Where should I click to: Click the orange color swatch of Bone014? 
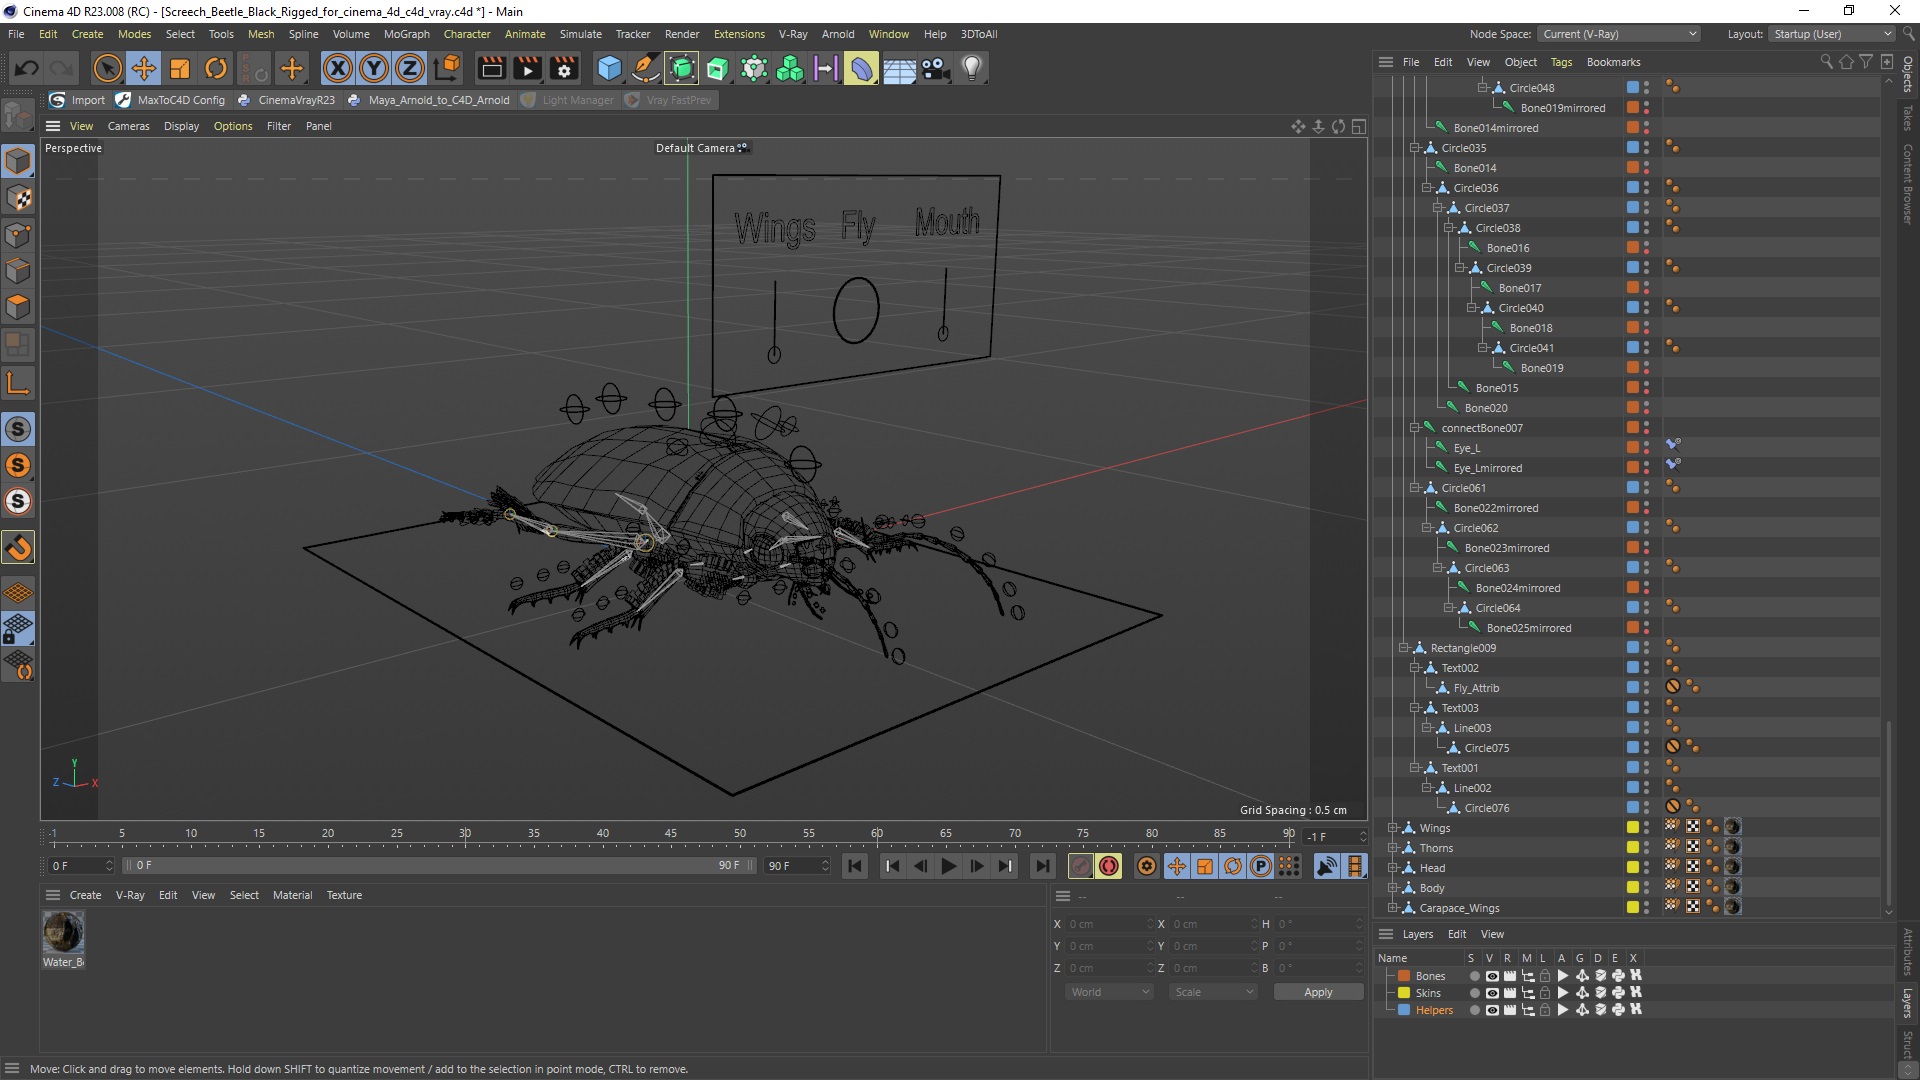tap(1633, 168)
